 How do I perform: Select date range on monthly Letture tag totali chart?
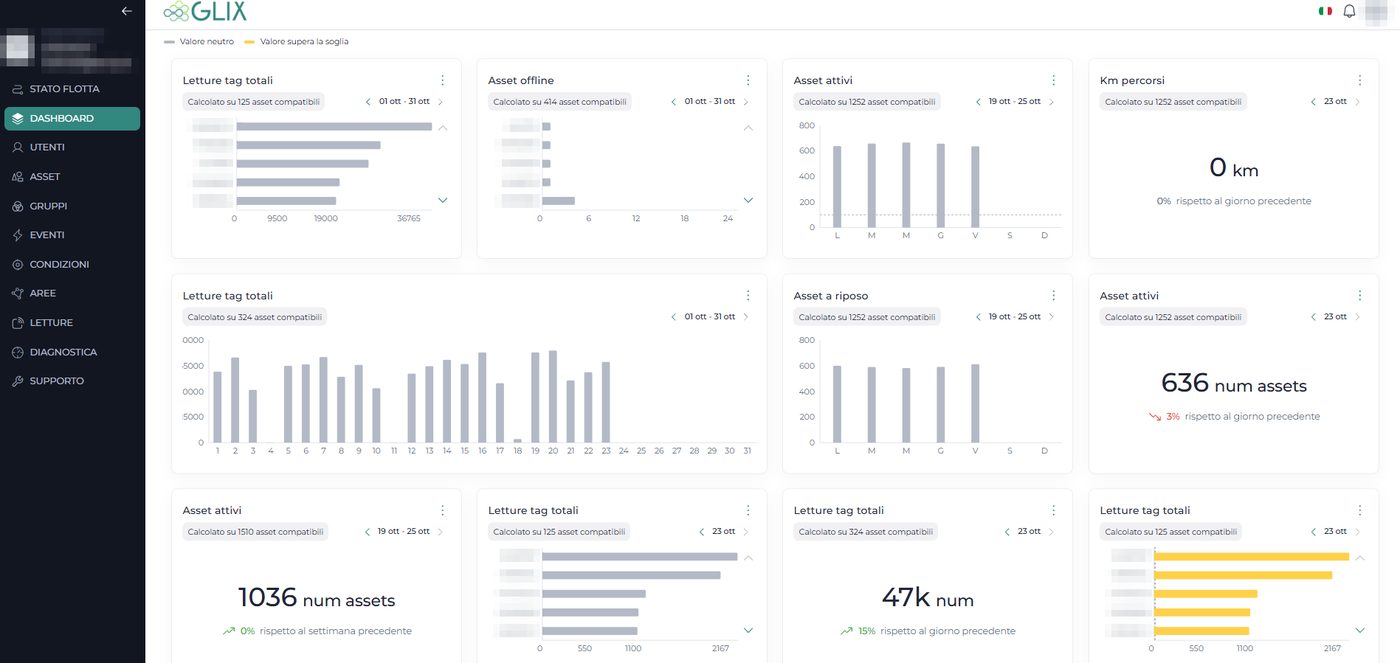point(710,316)
